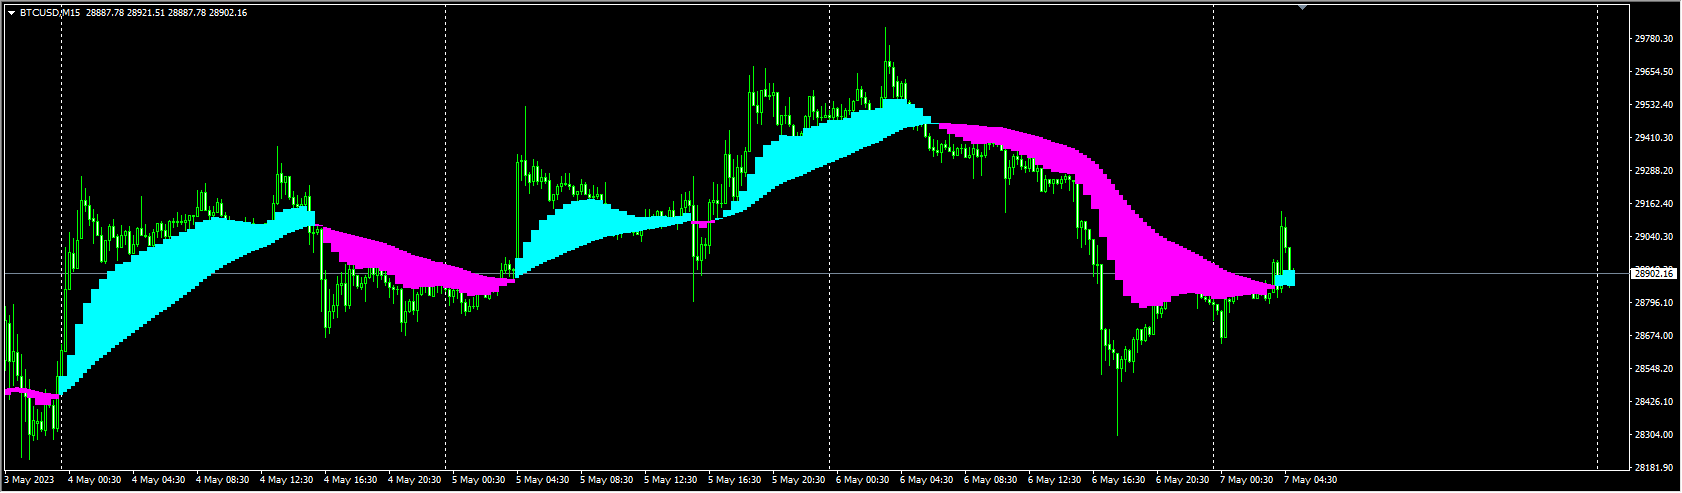Click the 4 May 00:30 time label
1682x493 pixels.
pos(95,480)
